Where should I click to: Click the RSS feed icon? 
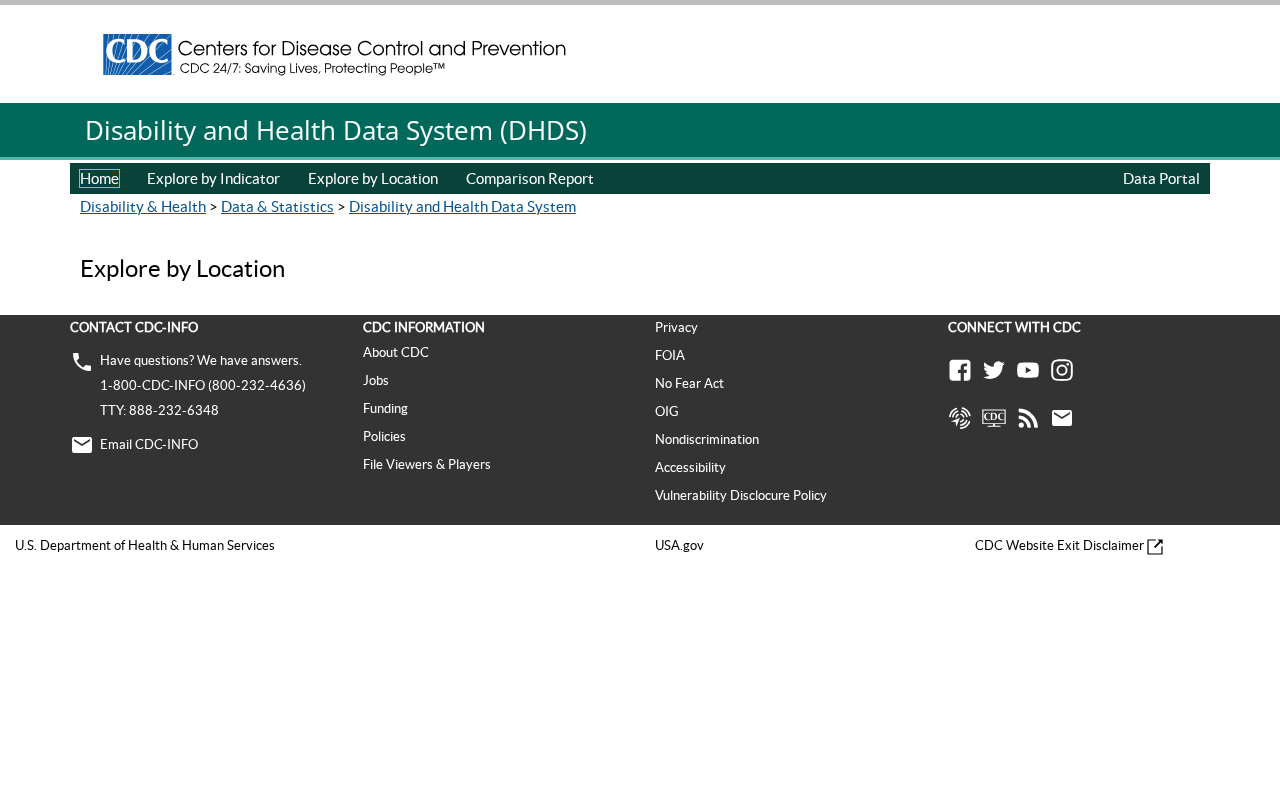(1028, 418)
